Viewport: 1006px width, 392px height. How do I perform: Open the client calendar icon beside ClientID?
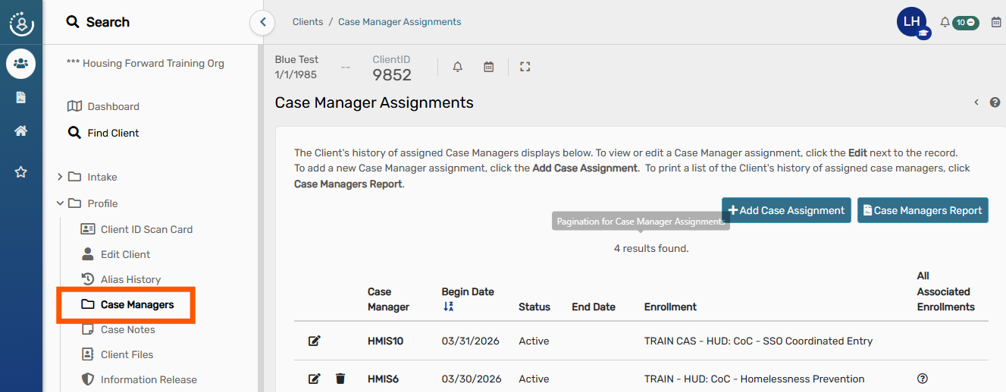pos(489,67)
